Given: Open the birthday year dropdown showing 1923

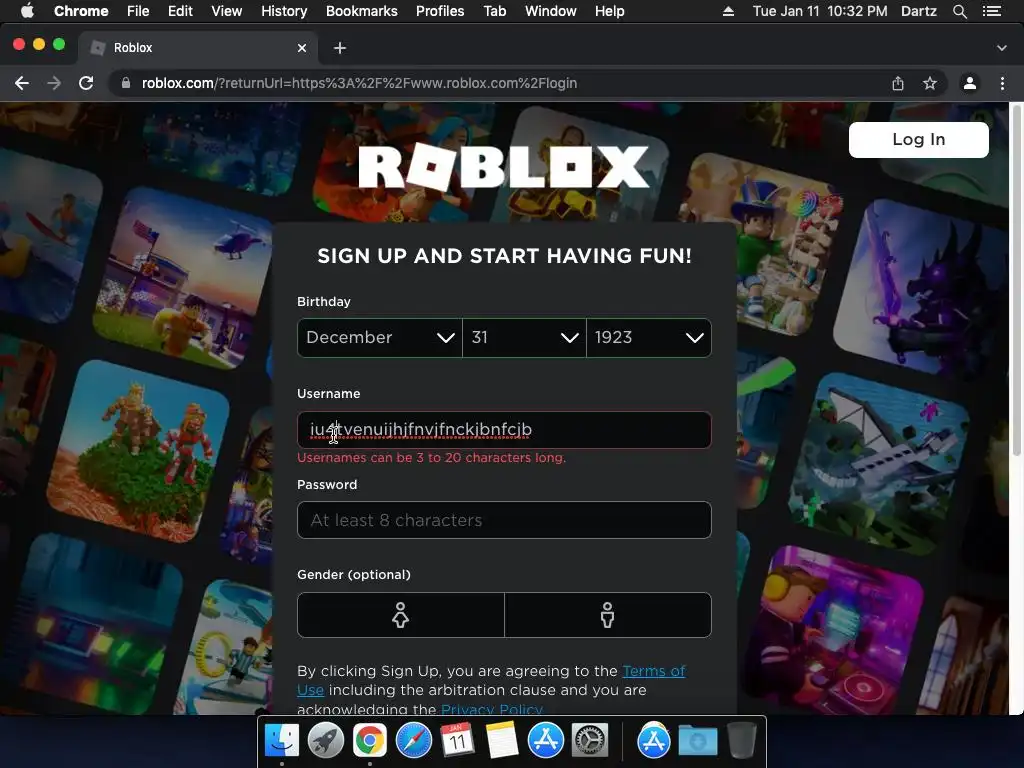Looking at the screenshot, I should (649, 338).
